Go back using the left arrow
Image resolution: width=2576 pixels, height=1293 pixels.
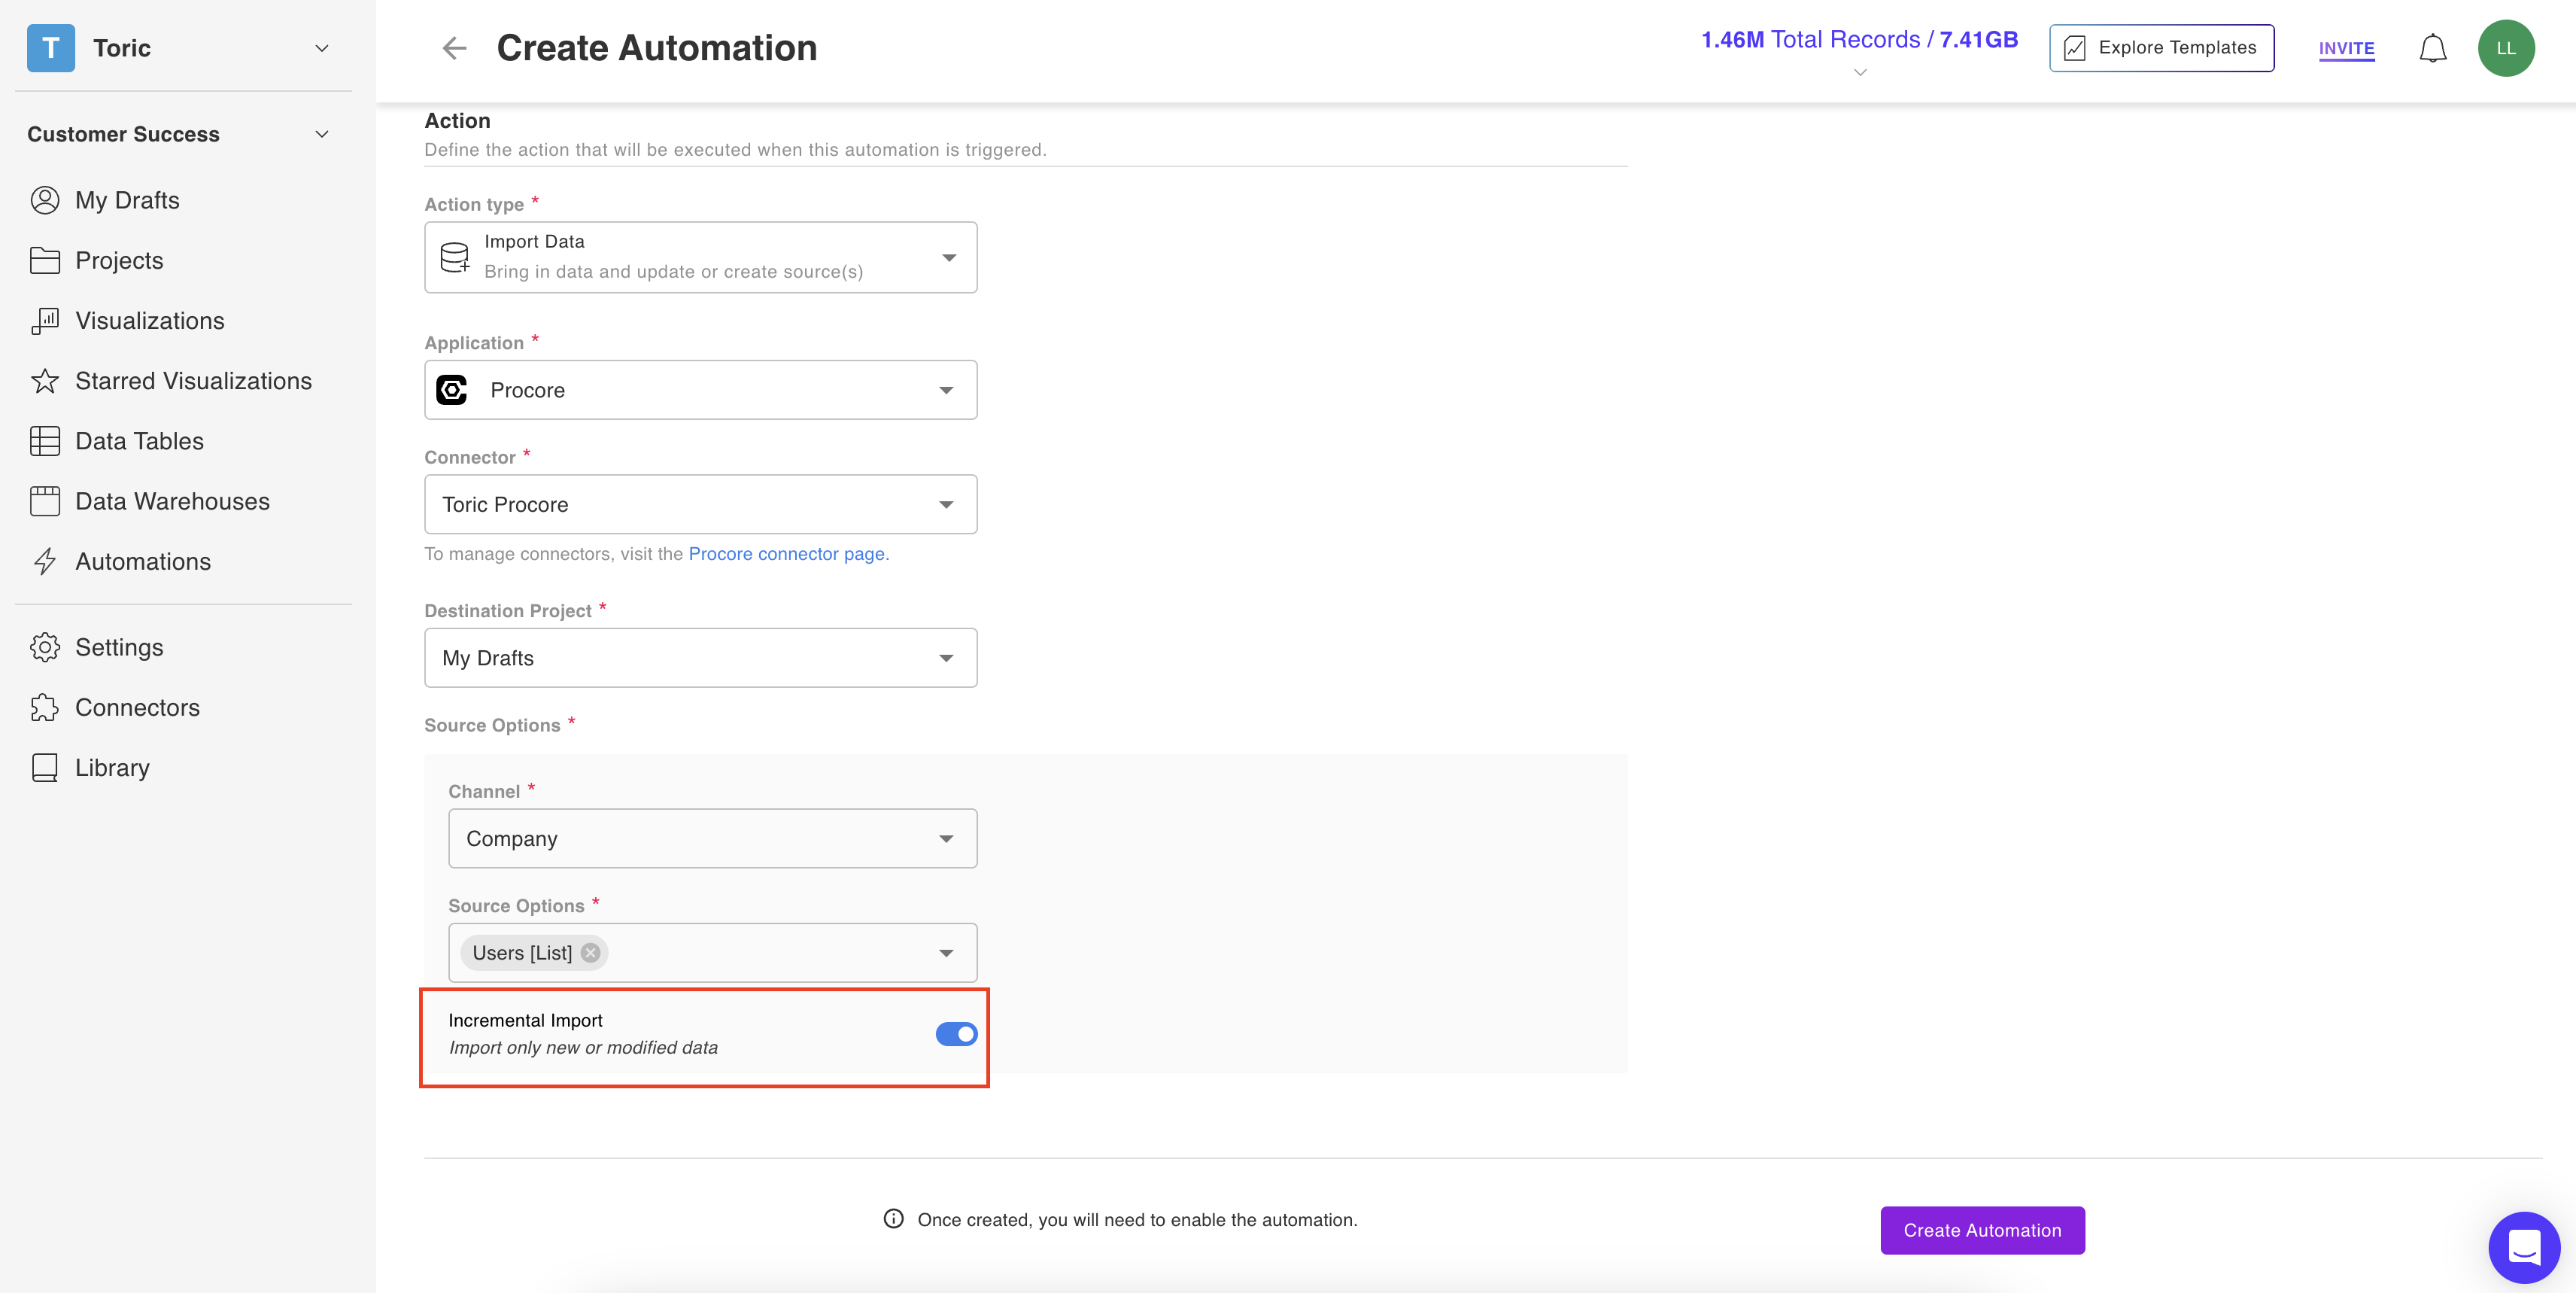[455, 48]
